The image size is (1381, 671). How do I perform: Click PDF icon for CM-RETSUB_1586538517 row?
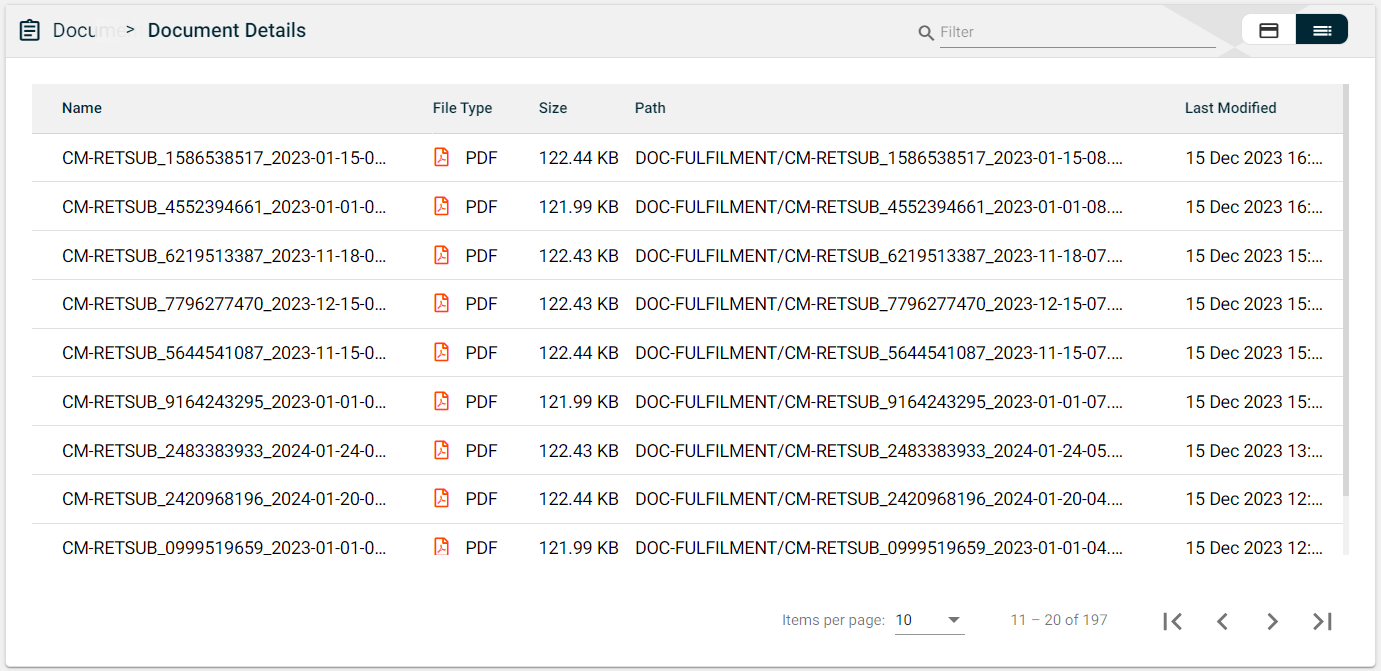(441, 158)
